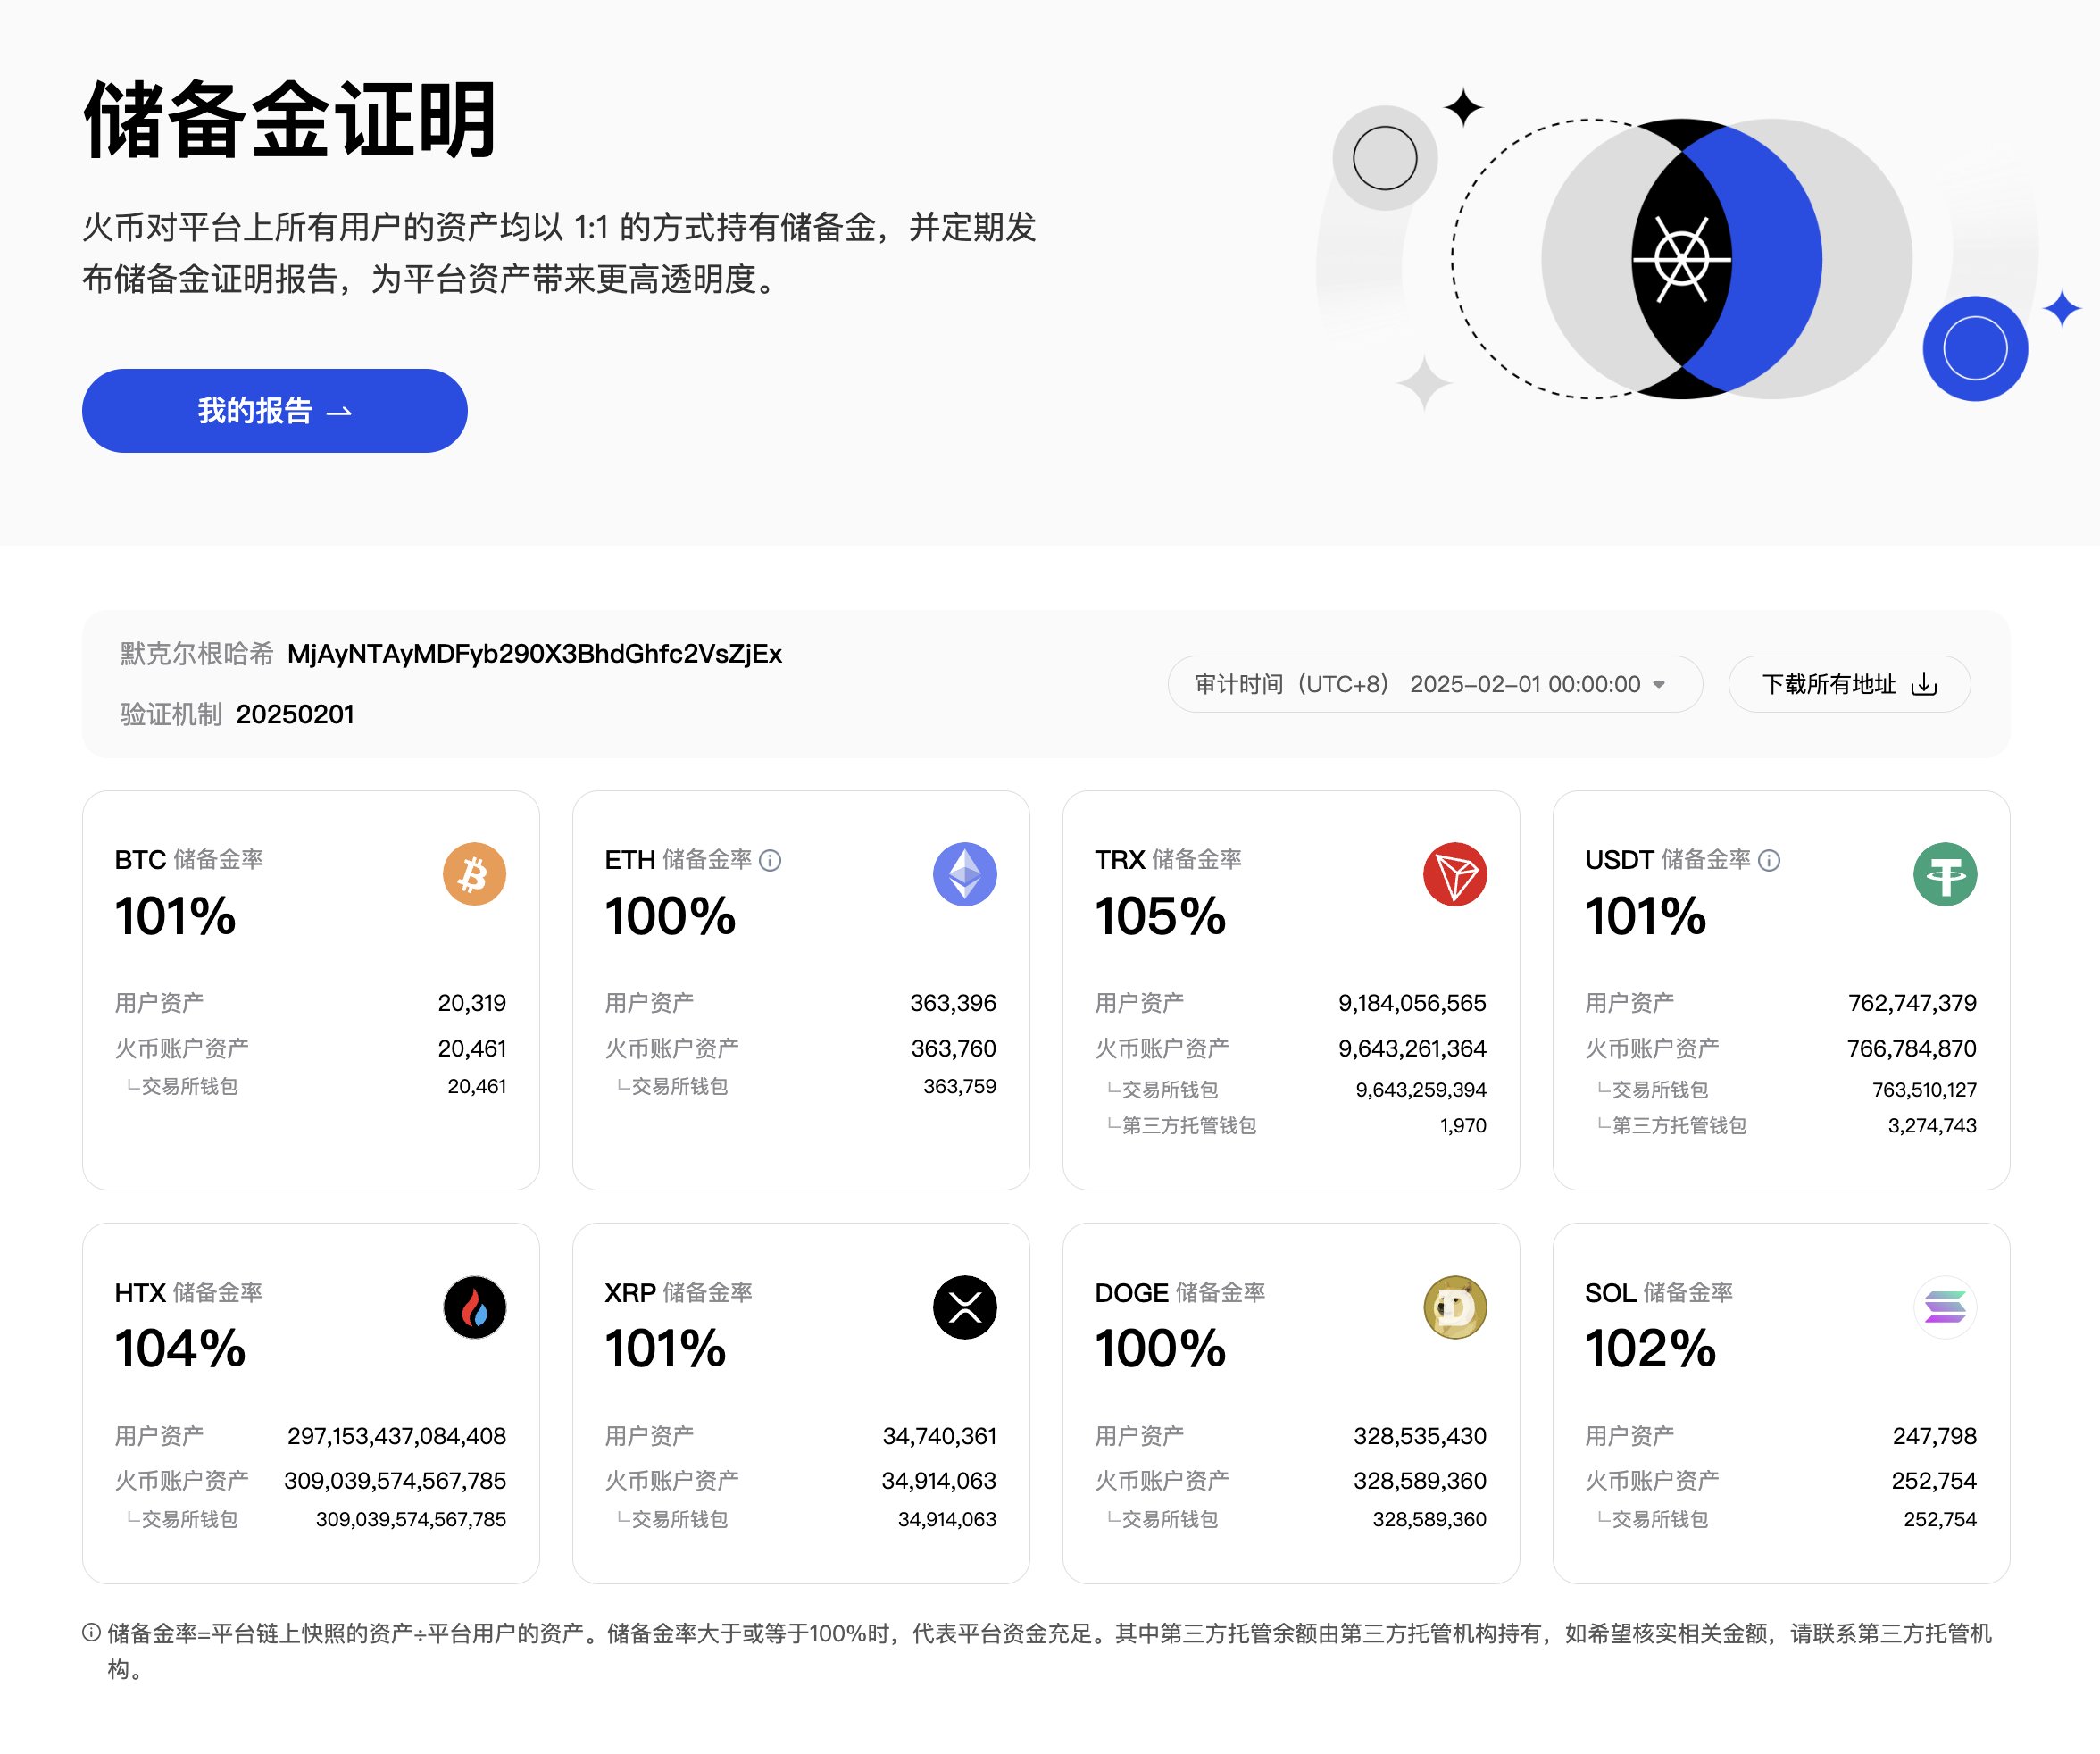Click info icon beside USDT 储备金率

[x=1768, y=860]
